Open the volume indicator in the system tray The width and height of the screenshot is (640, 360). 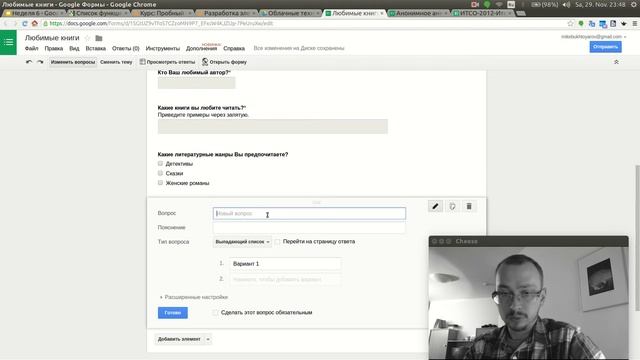pos(566,4)
